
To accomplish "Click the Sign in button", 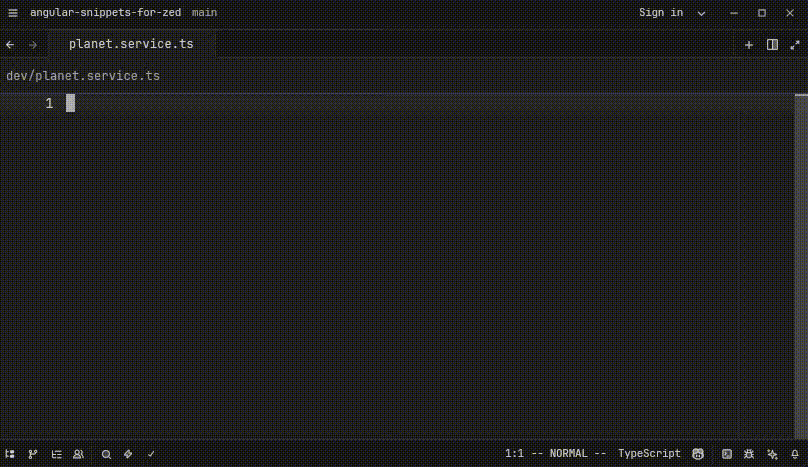I will 661,12.
